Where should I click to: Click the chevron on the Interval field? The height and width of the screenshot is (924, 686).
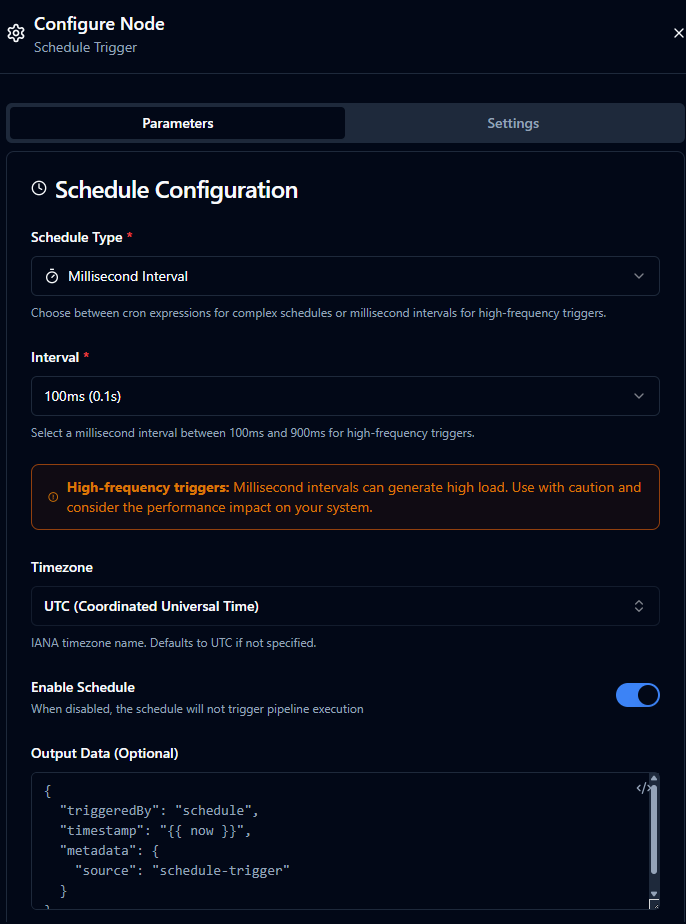(639, 396)
